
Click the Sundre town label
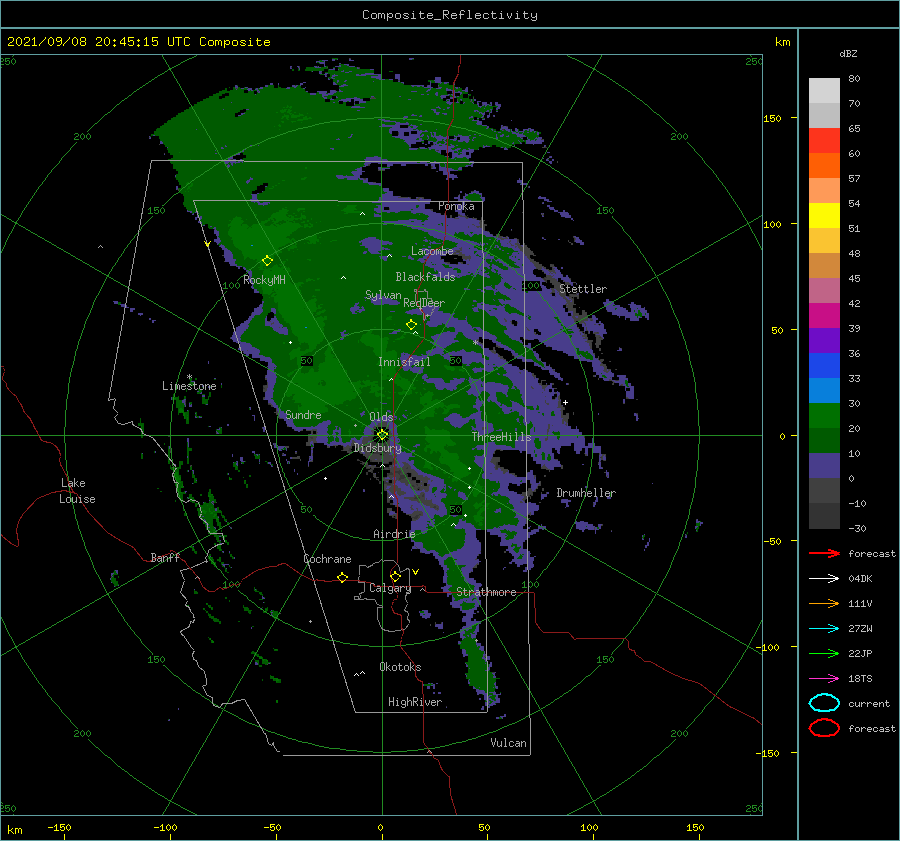[303, 414]
